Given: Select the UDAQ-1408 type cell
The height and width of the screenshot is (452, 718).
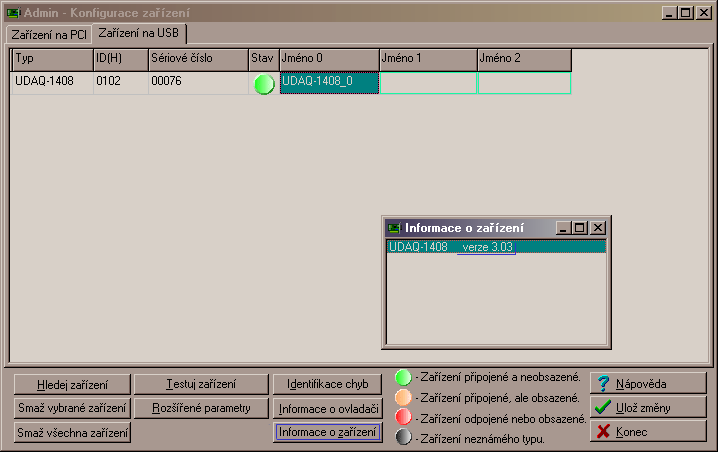Looking at the screenshot, I should tap(53, 83).
